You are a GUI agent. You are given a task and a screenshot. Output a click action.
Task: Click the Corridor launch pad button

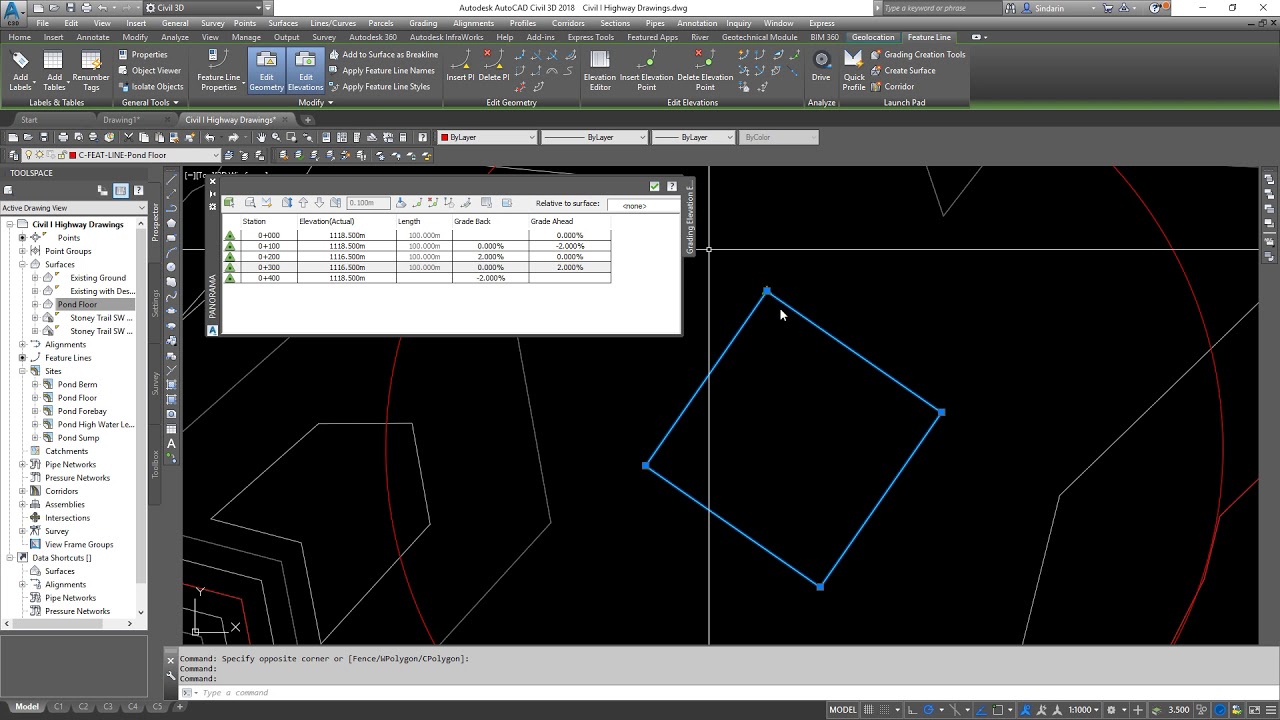coord(892,87)
